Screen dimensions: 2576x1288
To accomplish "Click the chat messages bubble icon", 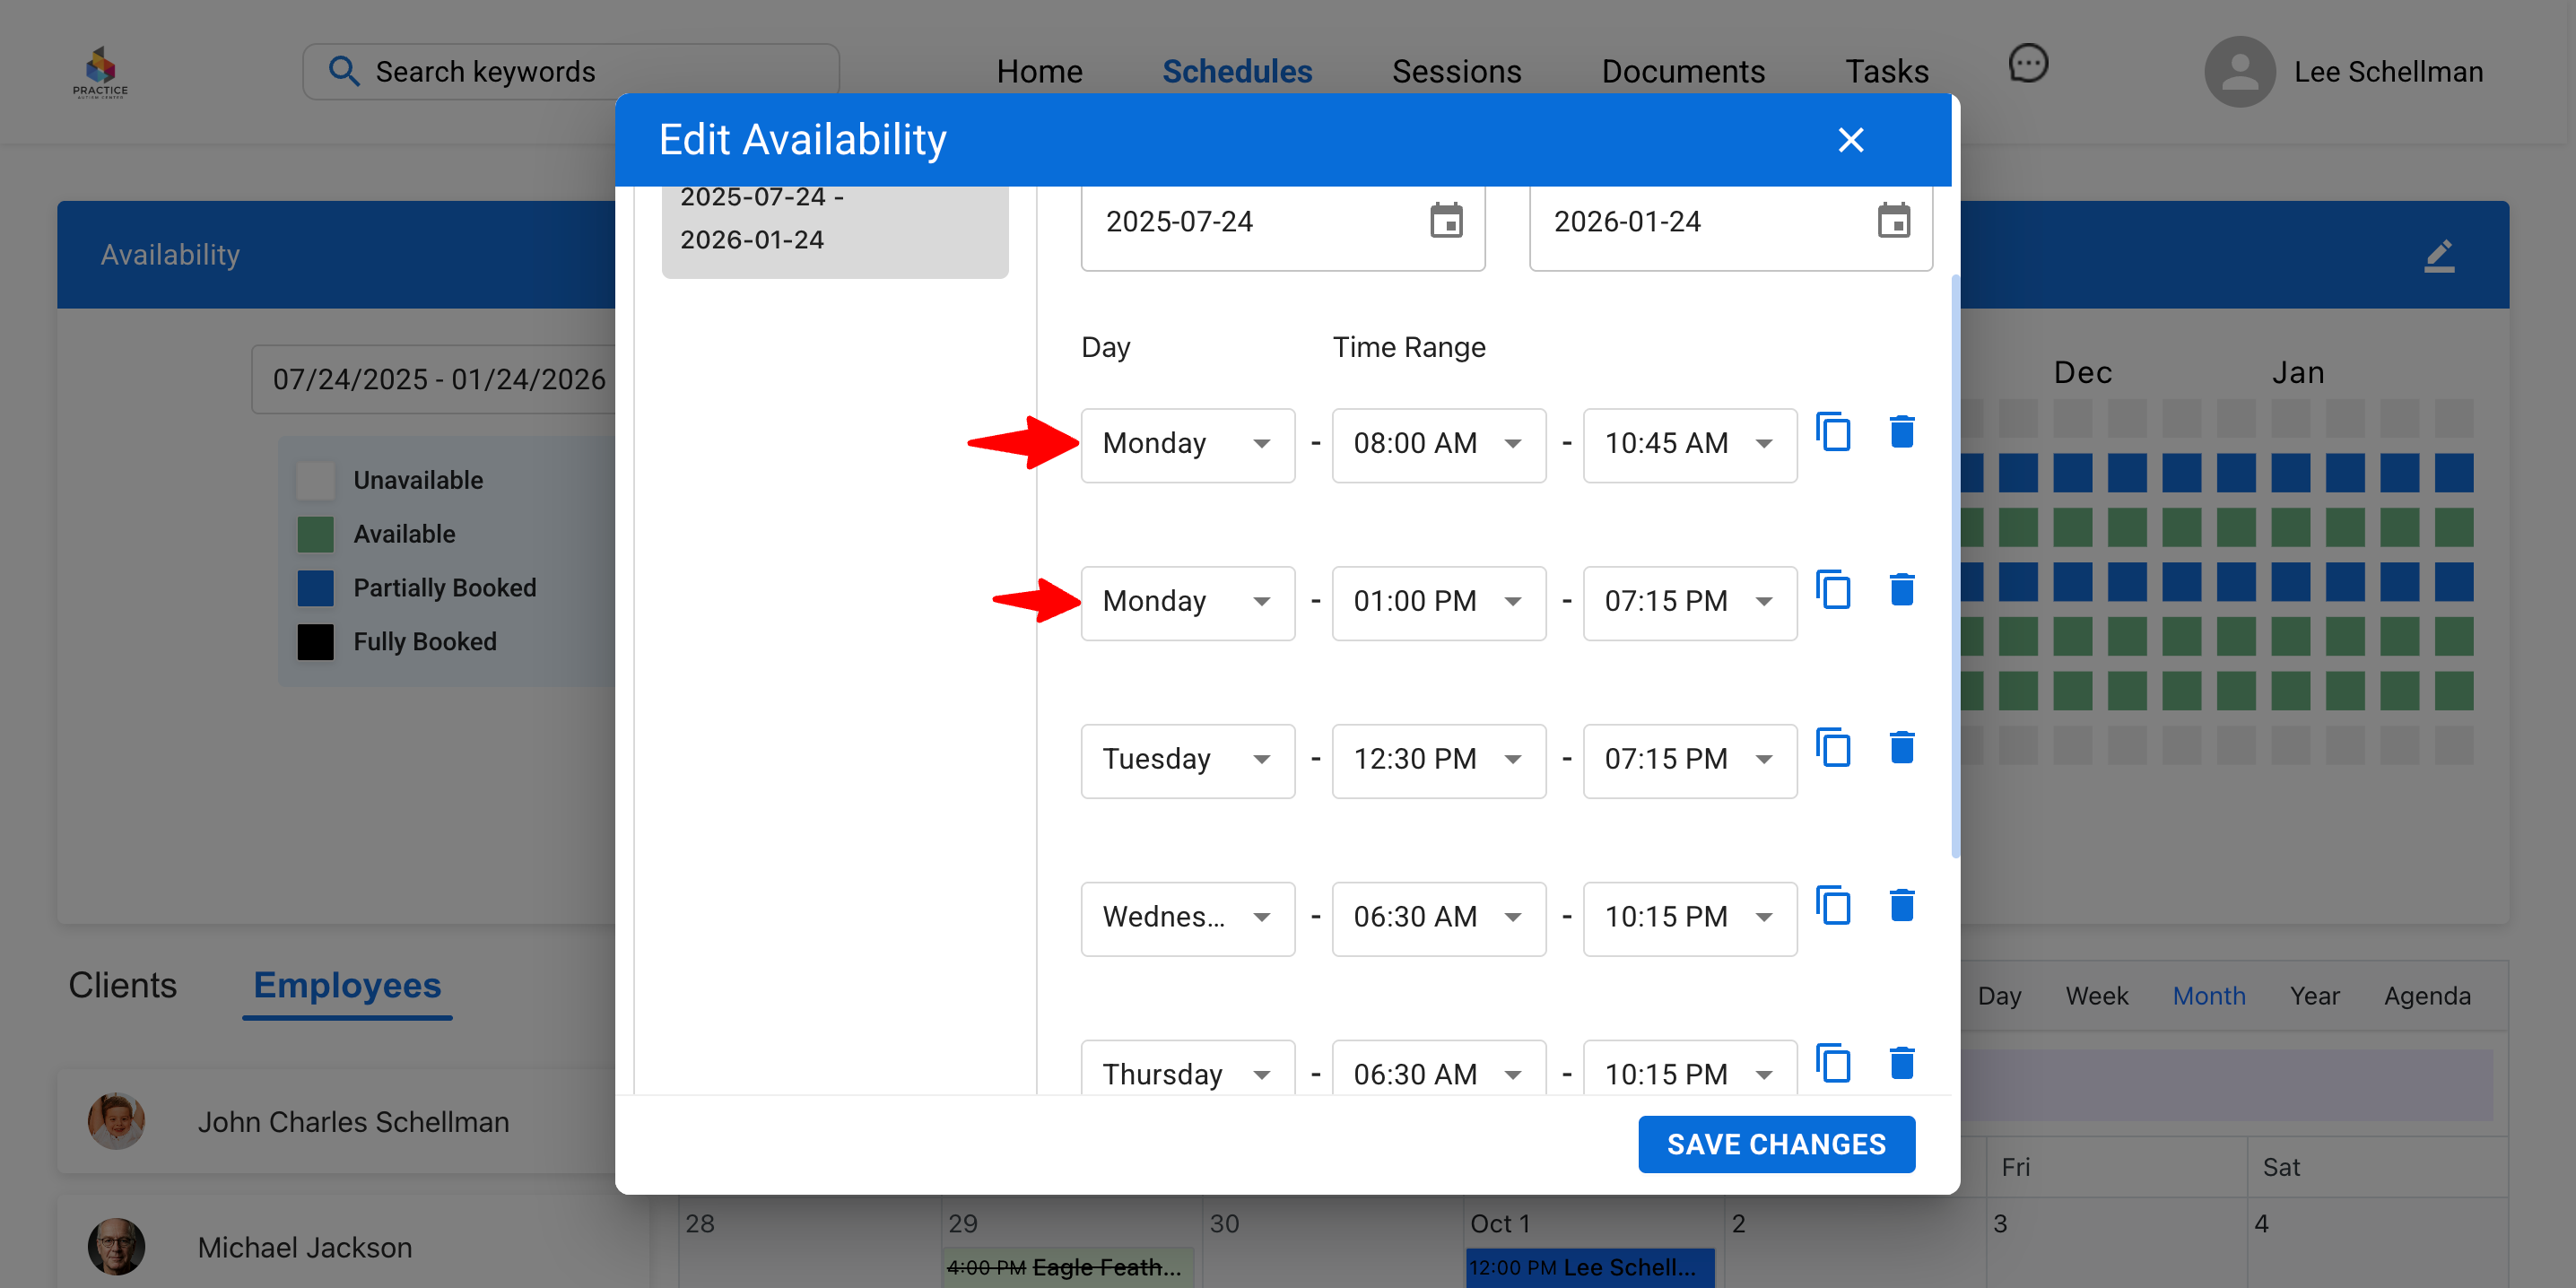I will 2028,65.
